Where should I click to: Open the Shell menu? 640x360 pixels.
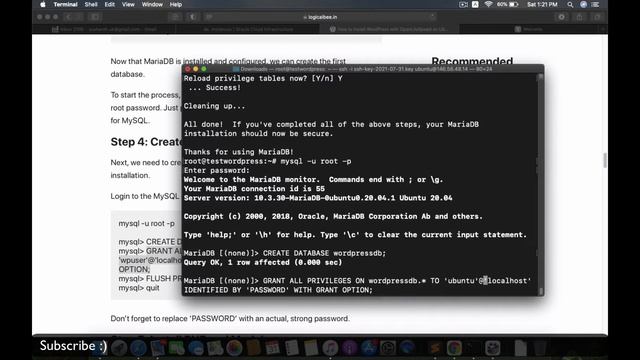(91, 4)
